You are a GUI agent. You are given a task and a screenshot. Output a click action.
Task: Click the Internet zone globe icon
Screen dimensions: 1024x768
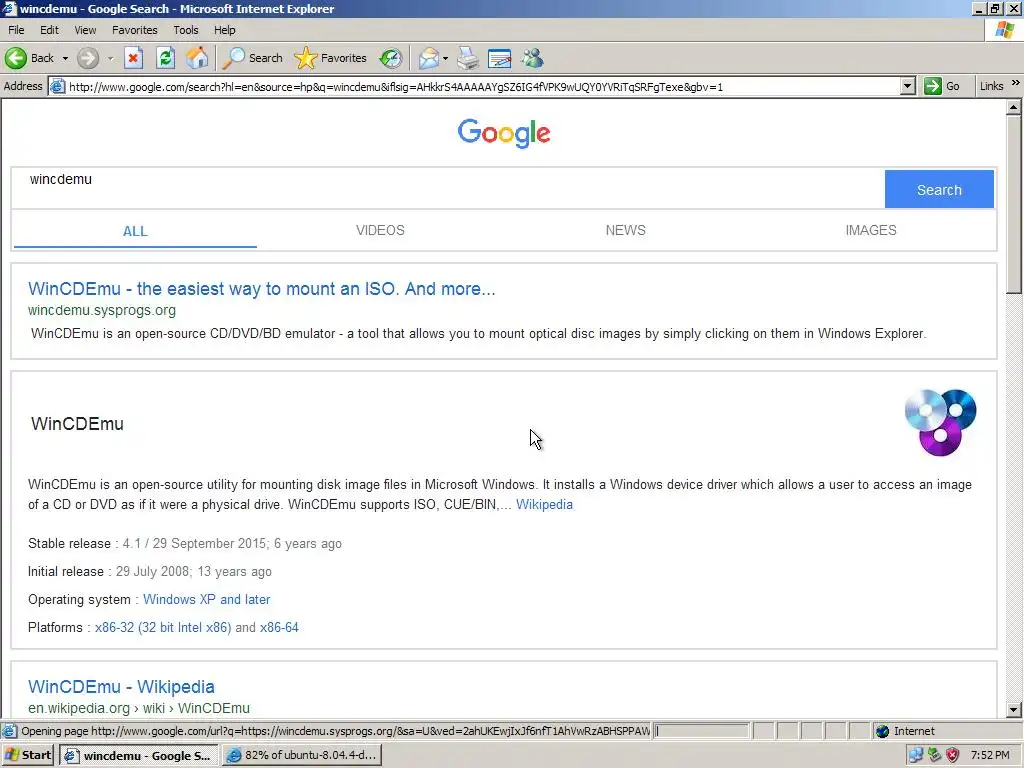882,731
